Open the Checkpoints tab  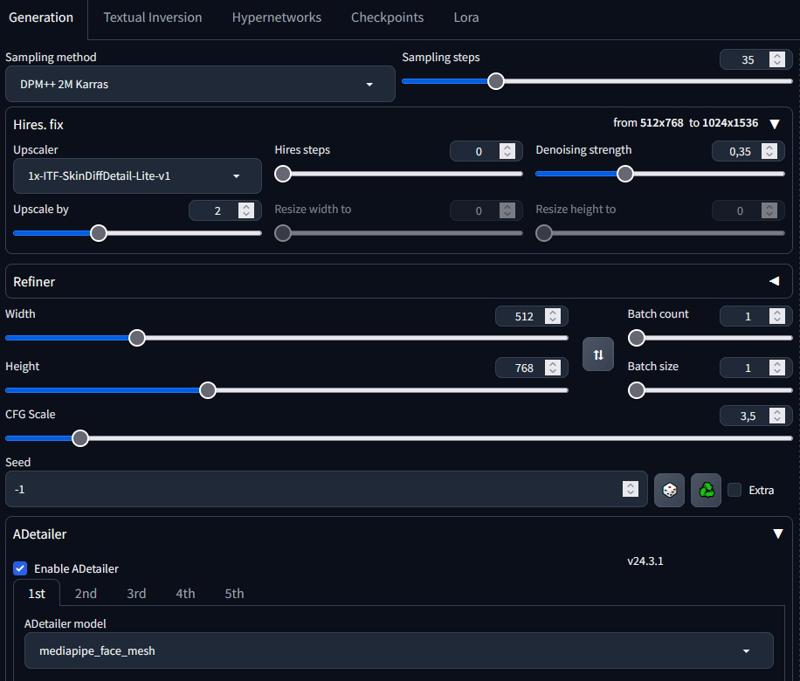[387, 17]
